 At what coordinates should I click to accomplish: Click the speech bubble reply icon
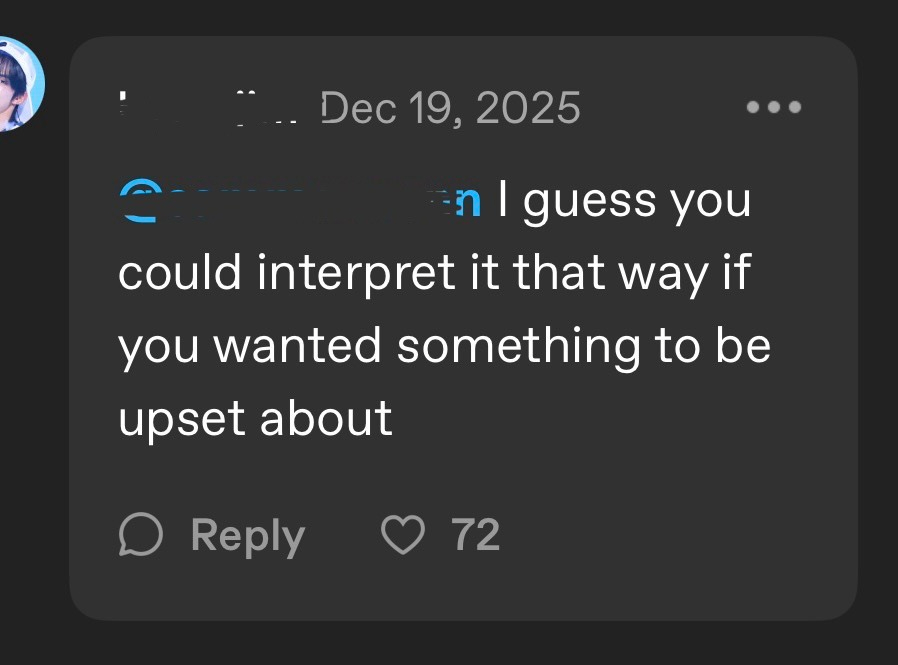tap(140, 535)
